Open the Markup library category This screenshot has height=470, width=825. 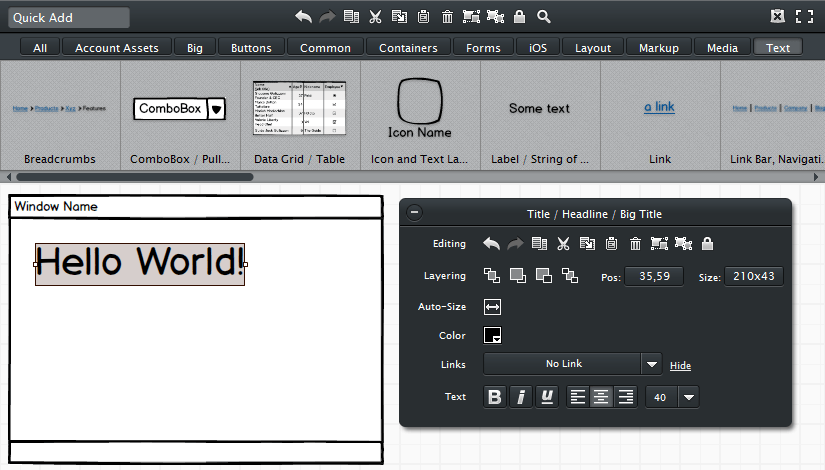[659, 48]
